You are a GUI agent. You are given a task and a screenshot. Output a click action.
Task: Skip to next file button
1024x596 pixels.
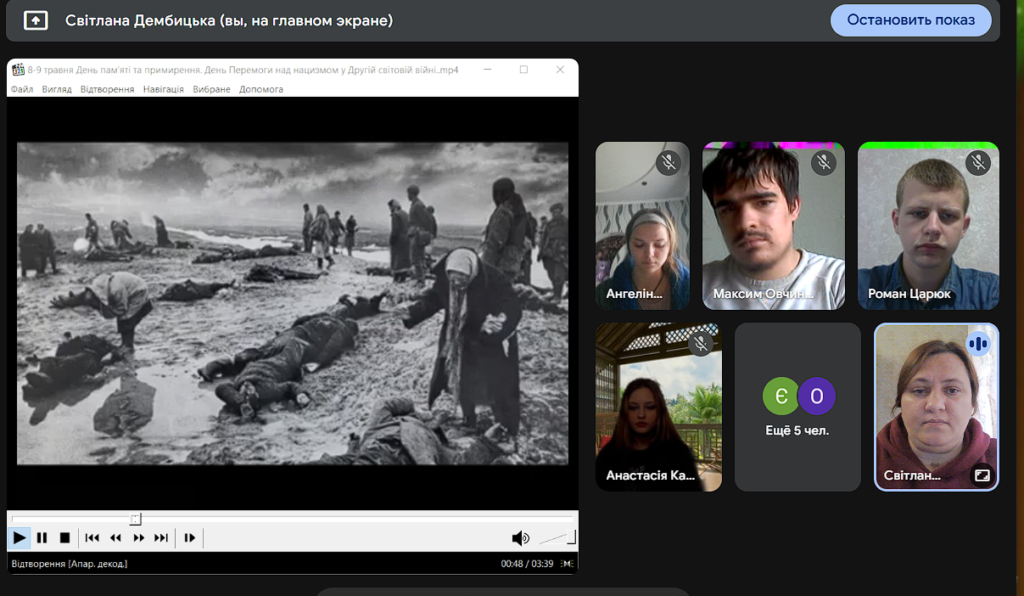coord(161,538)
